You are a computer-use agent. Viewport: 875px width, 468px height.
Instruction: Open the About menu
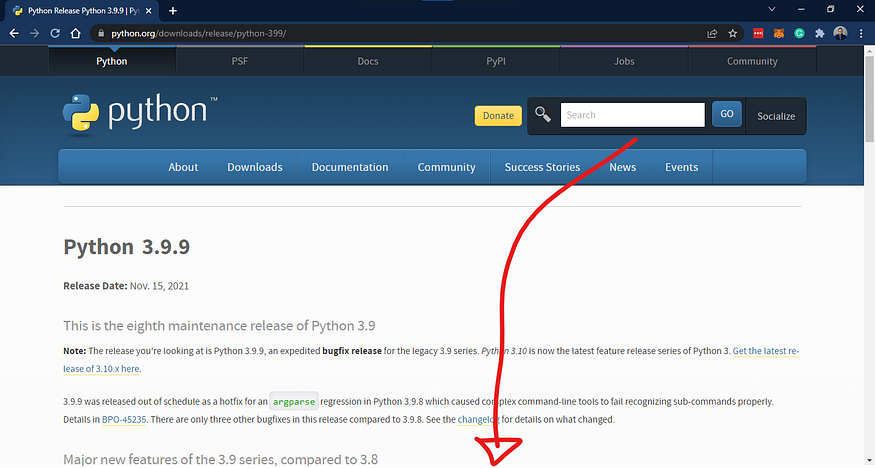[x=183, y=167]
